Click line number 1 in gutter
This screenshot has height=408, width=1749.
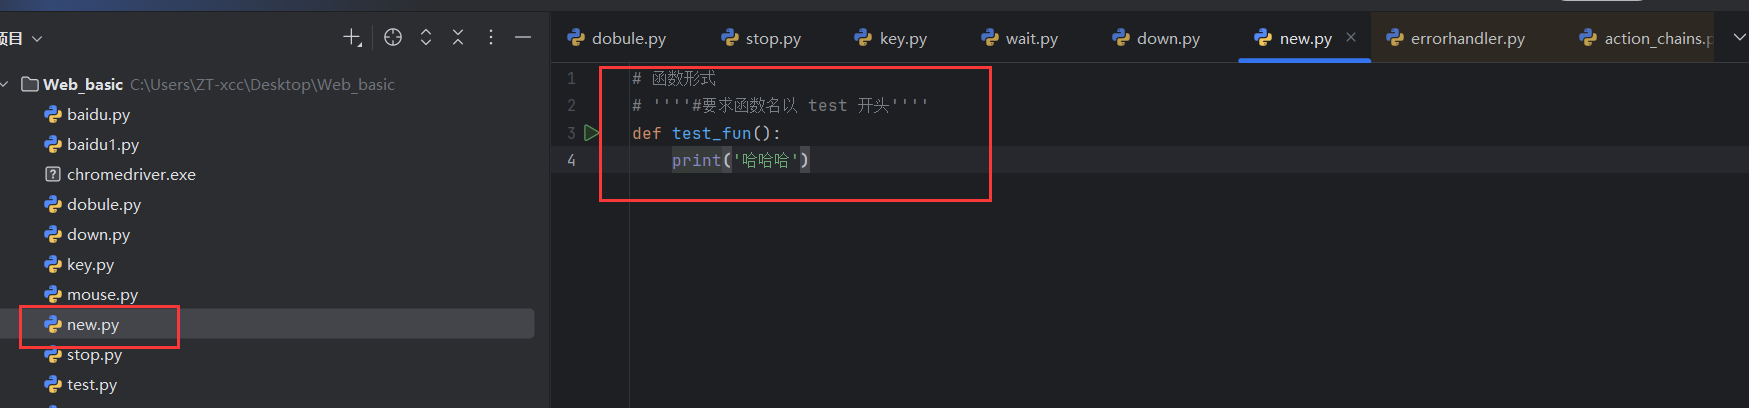[x=571, y=78]
